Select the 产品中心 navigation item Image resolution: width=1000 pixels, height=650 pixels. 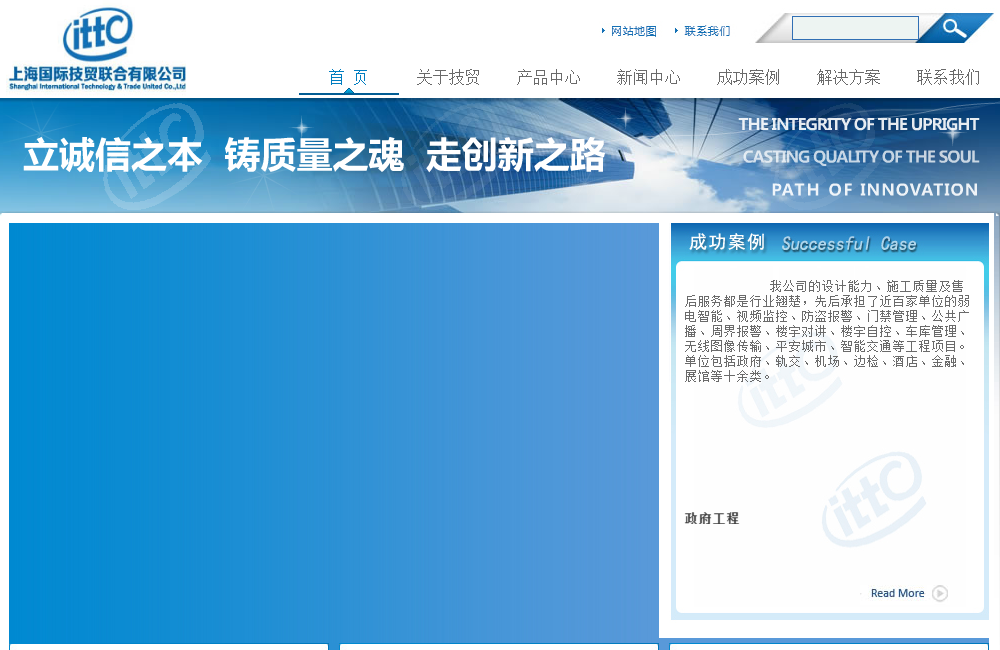pos(548,77)
